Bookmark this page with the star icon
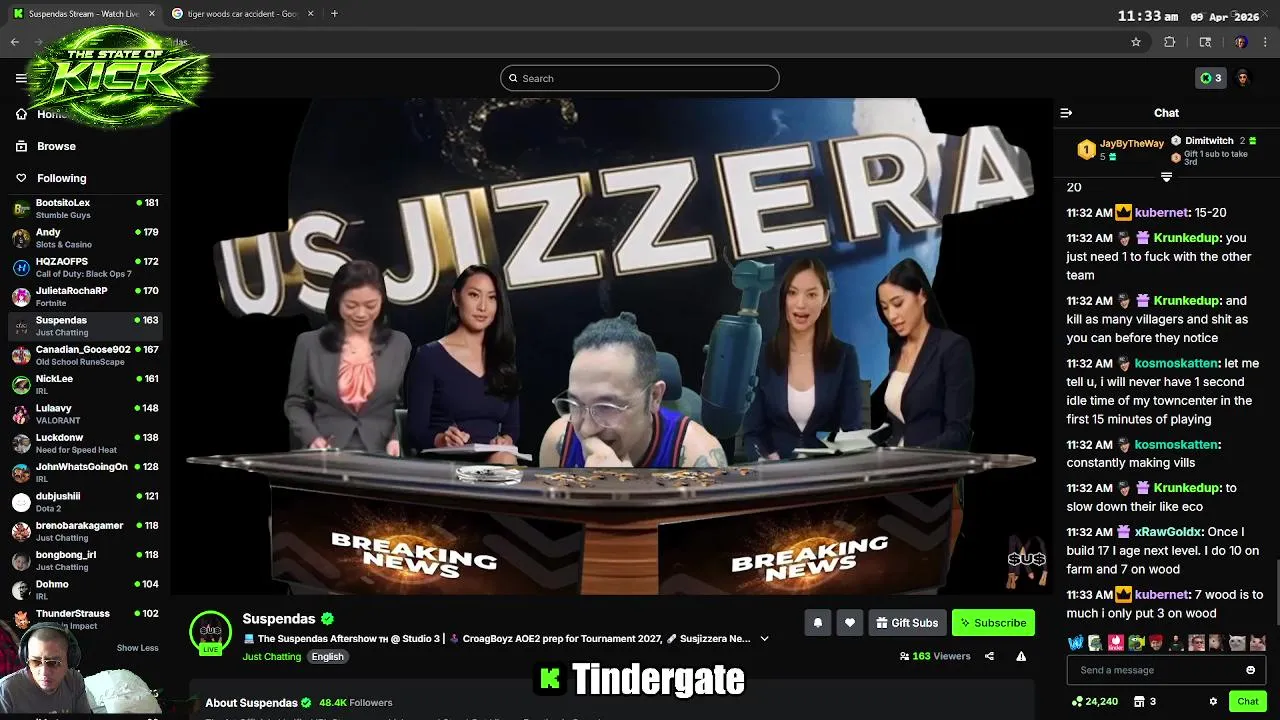This screenshot has width=1280, height=720. coord(1136,42)
